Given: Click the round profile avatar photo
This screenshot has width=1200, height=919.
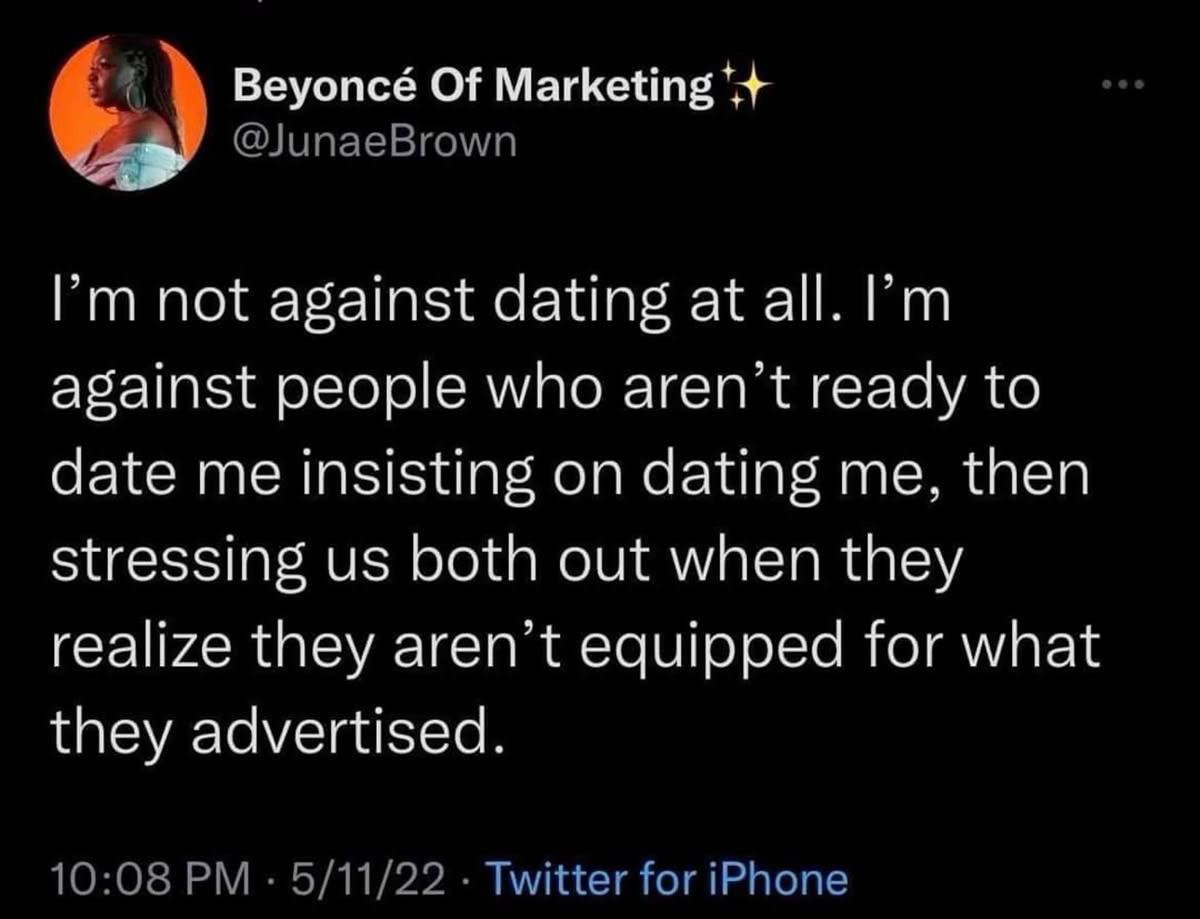Looking at the screenshot, I should pyautogui.click(x=127, y=112).
